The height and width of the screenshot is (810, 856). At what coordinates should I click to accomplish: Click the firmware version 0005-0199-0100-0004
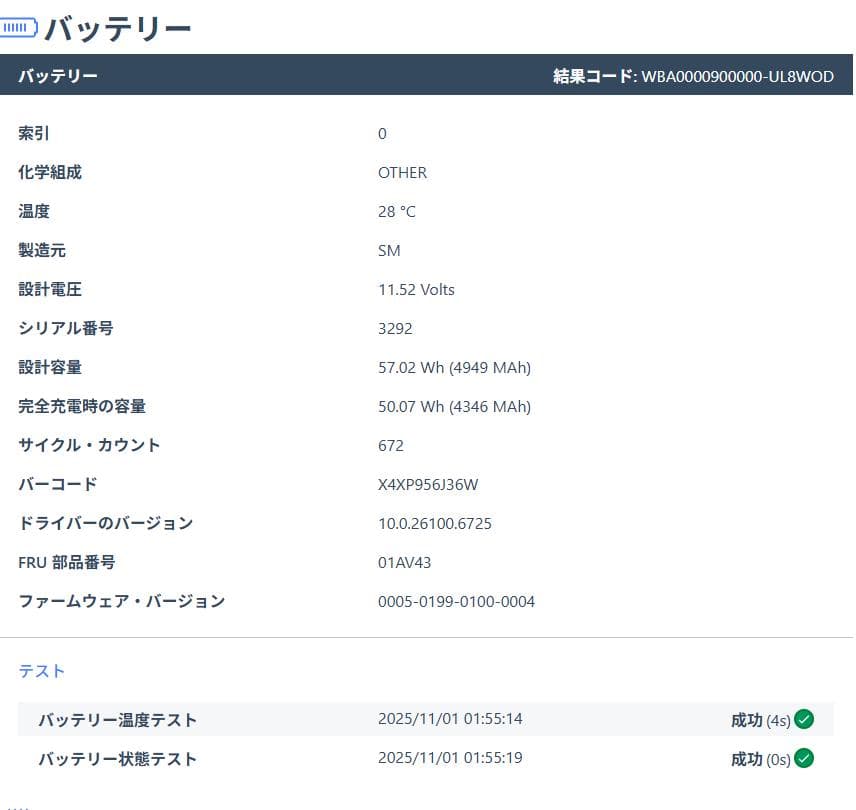click(x=457, y=601)
